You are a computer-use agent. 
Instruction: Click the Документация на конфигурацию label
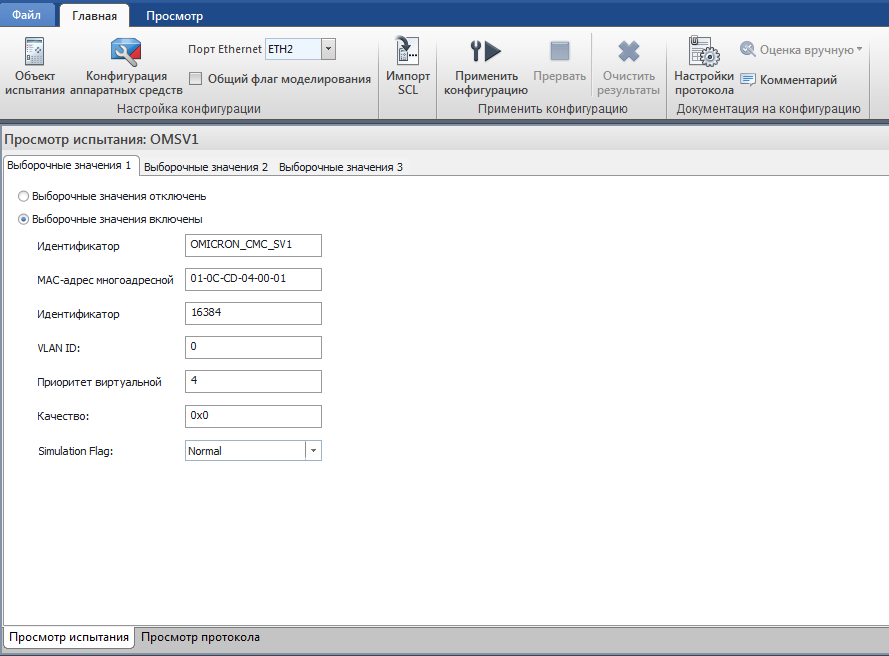pyautogui.click(x=768, y=109)
